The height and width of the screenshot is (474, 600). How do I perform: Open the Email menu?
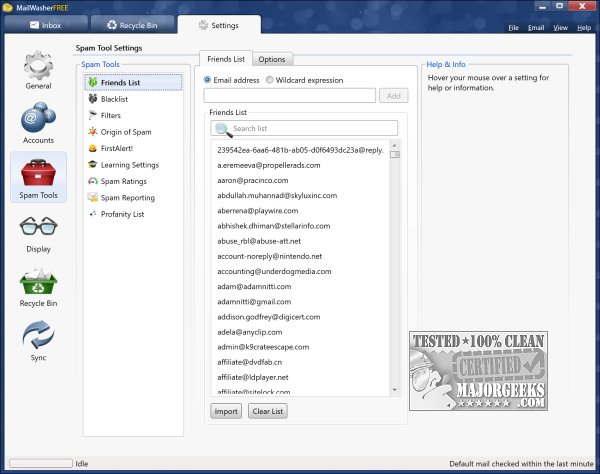536,28
